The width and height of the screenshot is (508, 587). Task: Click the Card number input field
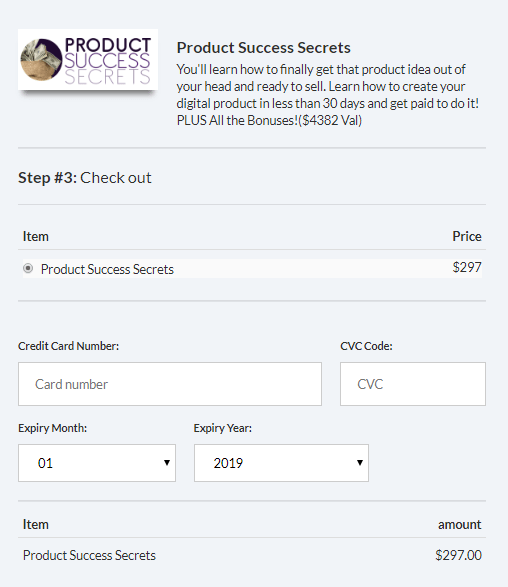click(x=170, y=384)
